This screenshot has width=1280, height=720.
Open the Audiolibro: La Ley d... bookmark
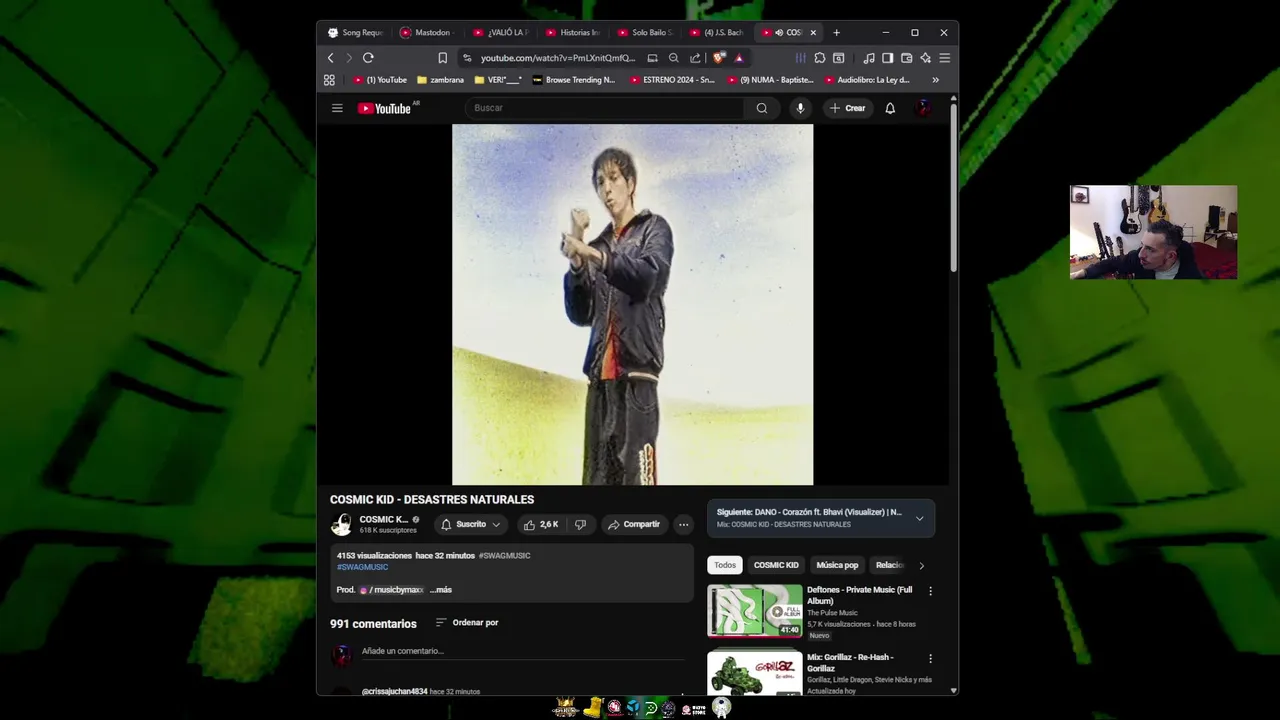point(867,80)
